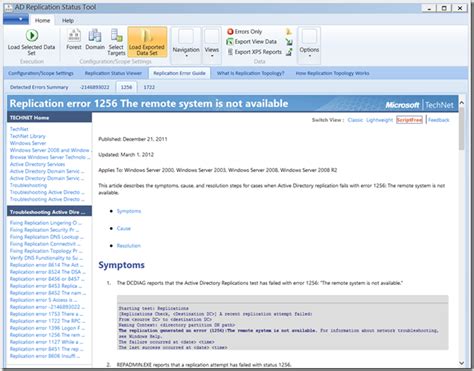This screenshot has width=474, height=371.
Task: Open Windows Server 2008 and Window... link
Action: point(50,150)
